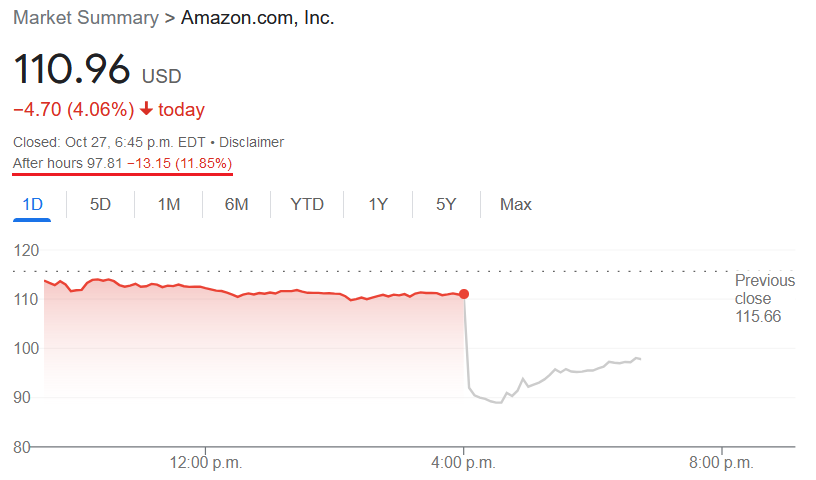Open the 6M chart view

point(236,205)
